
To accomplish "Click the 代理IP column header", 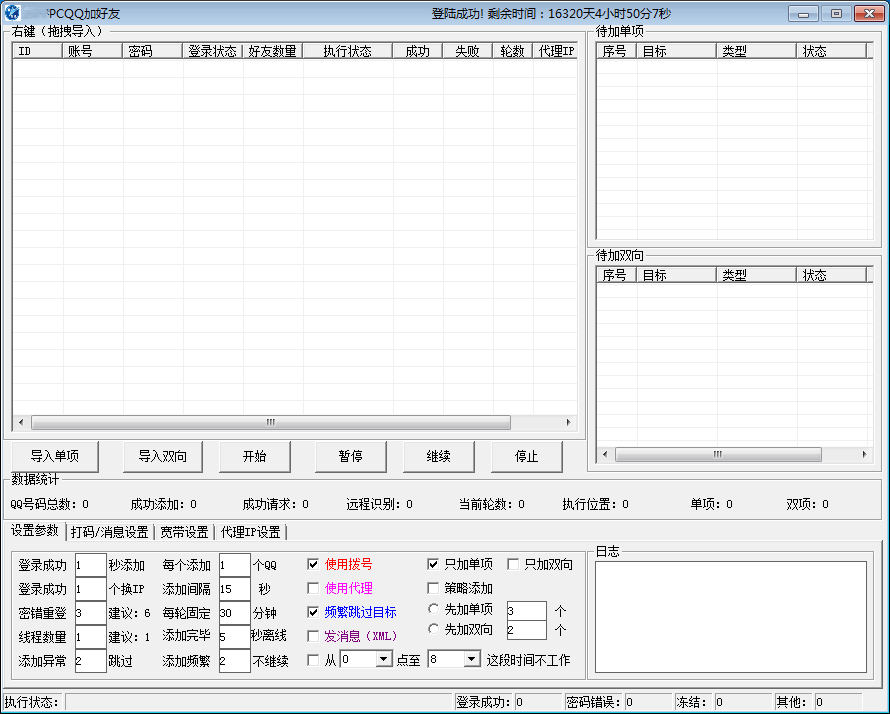I will coord(555,51).
